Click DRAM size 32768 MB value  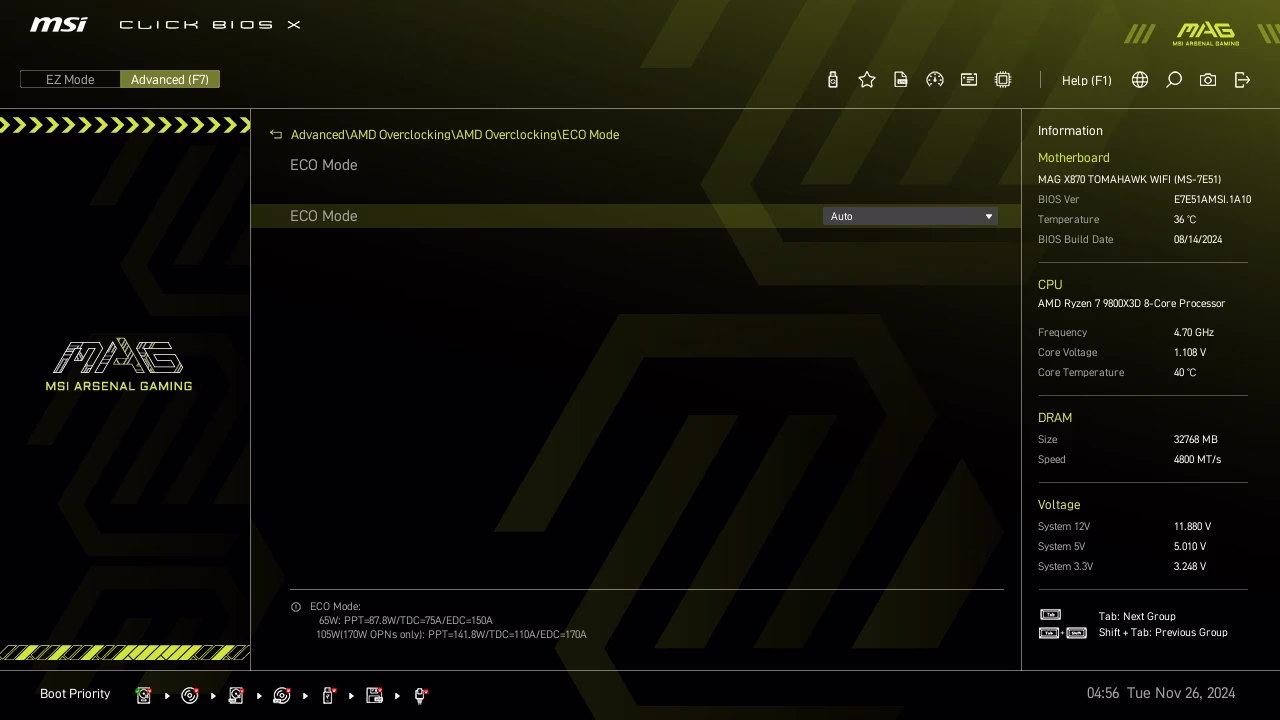coord(1196,440)
